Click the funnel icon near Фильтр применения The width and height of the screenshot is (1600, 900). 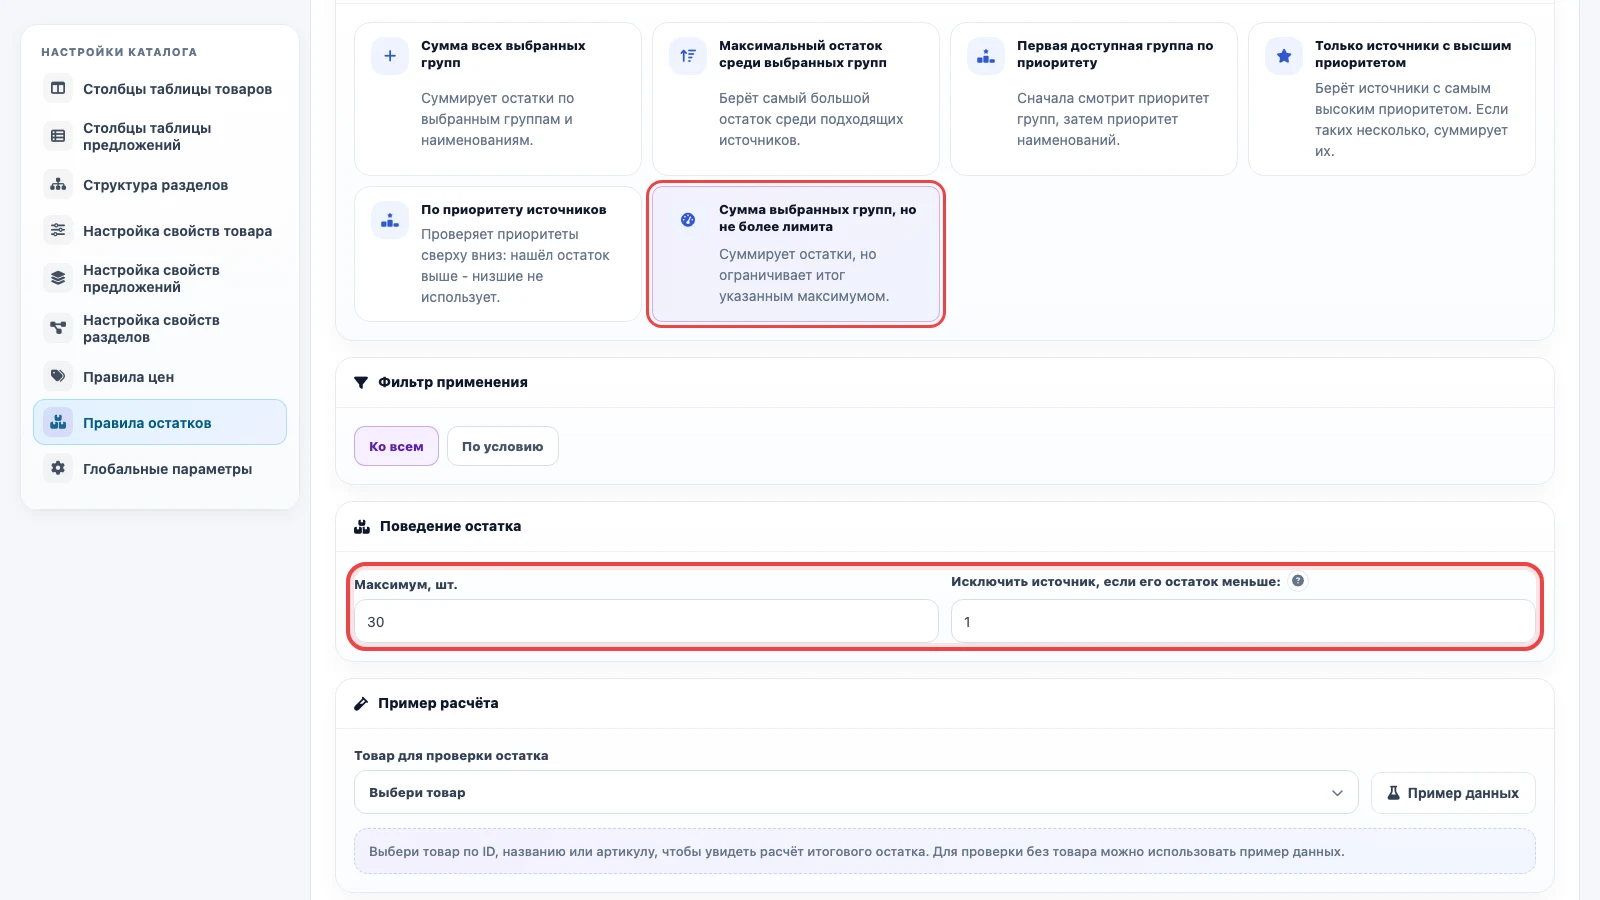361,383
